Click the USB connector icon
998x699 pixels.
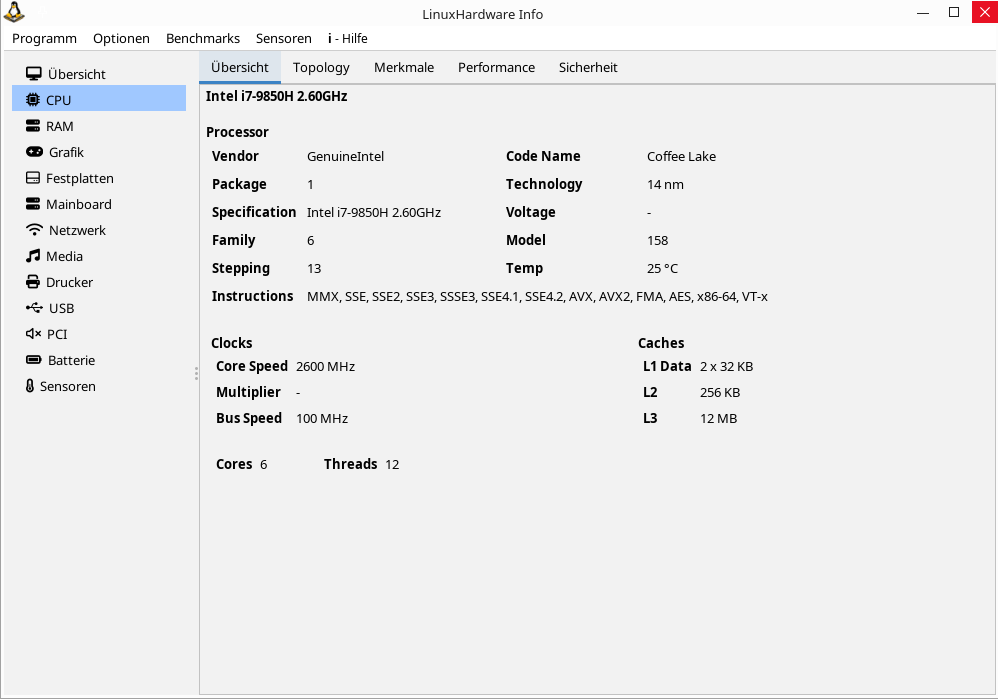tap(34, 308)
